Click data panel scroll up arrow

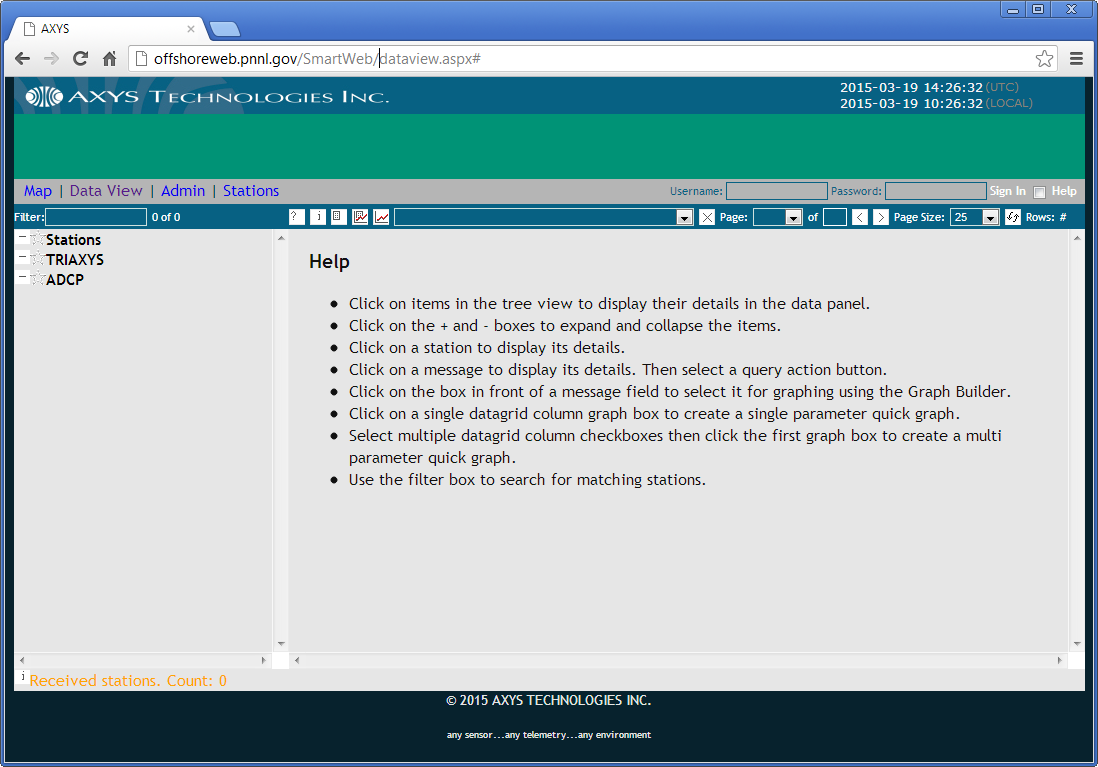(1077, 238)
